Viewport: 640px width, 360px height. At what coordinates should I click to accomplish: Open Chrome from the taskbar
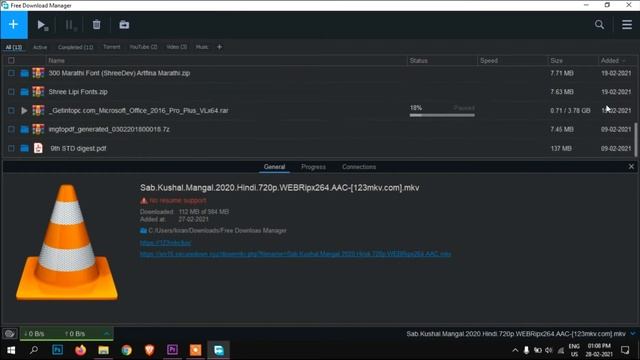pyautogui.click(x=127, y=350)
